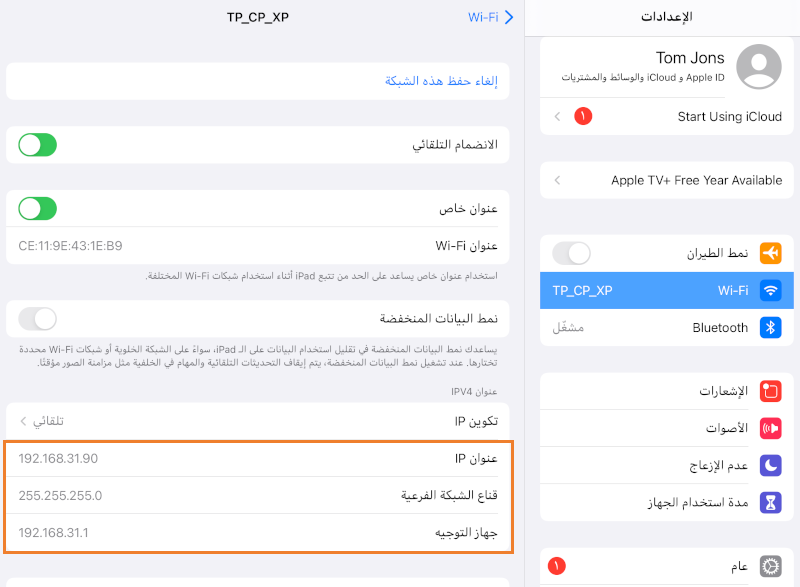The image size is (800, 587).
Task: Tap the blue Wi-Fi icon
Action: (x=770, y=290)
